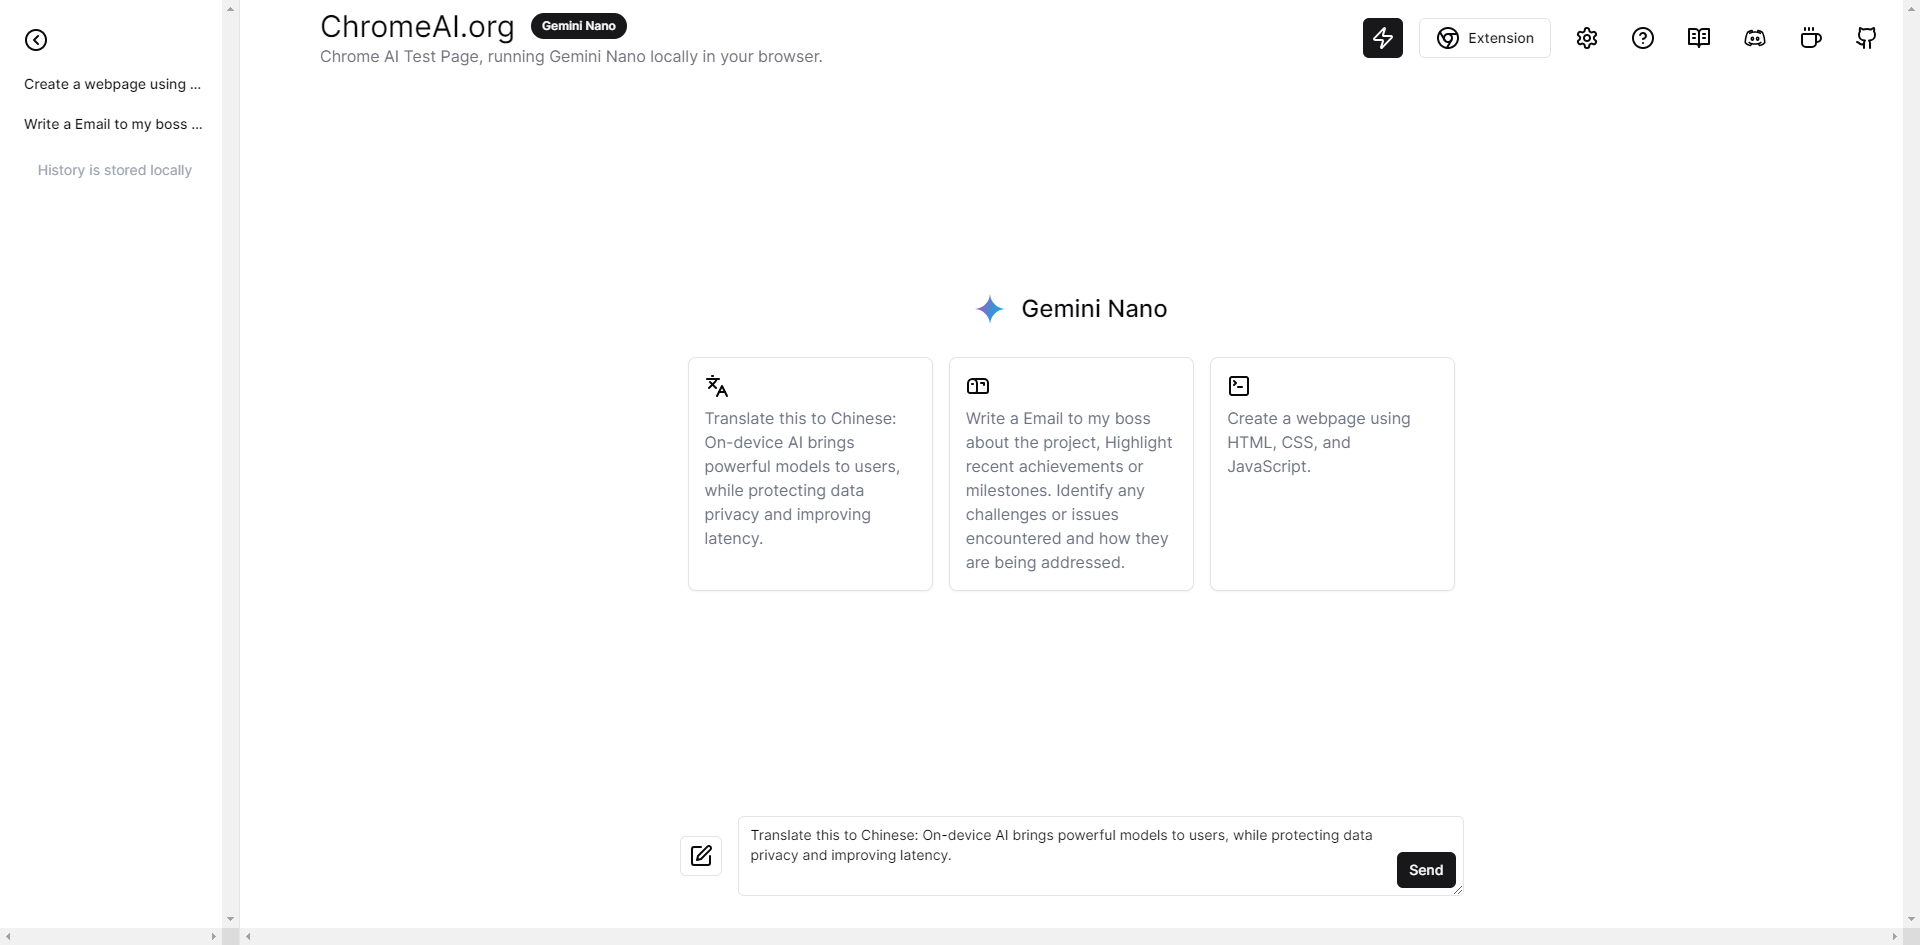Image resolution: width=1920 pixels, height=945 pixels.
Task: Open 'Write a Email to my boss ...' history
Action: pos(112,124)
